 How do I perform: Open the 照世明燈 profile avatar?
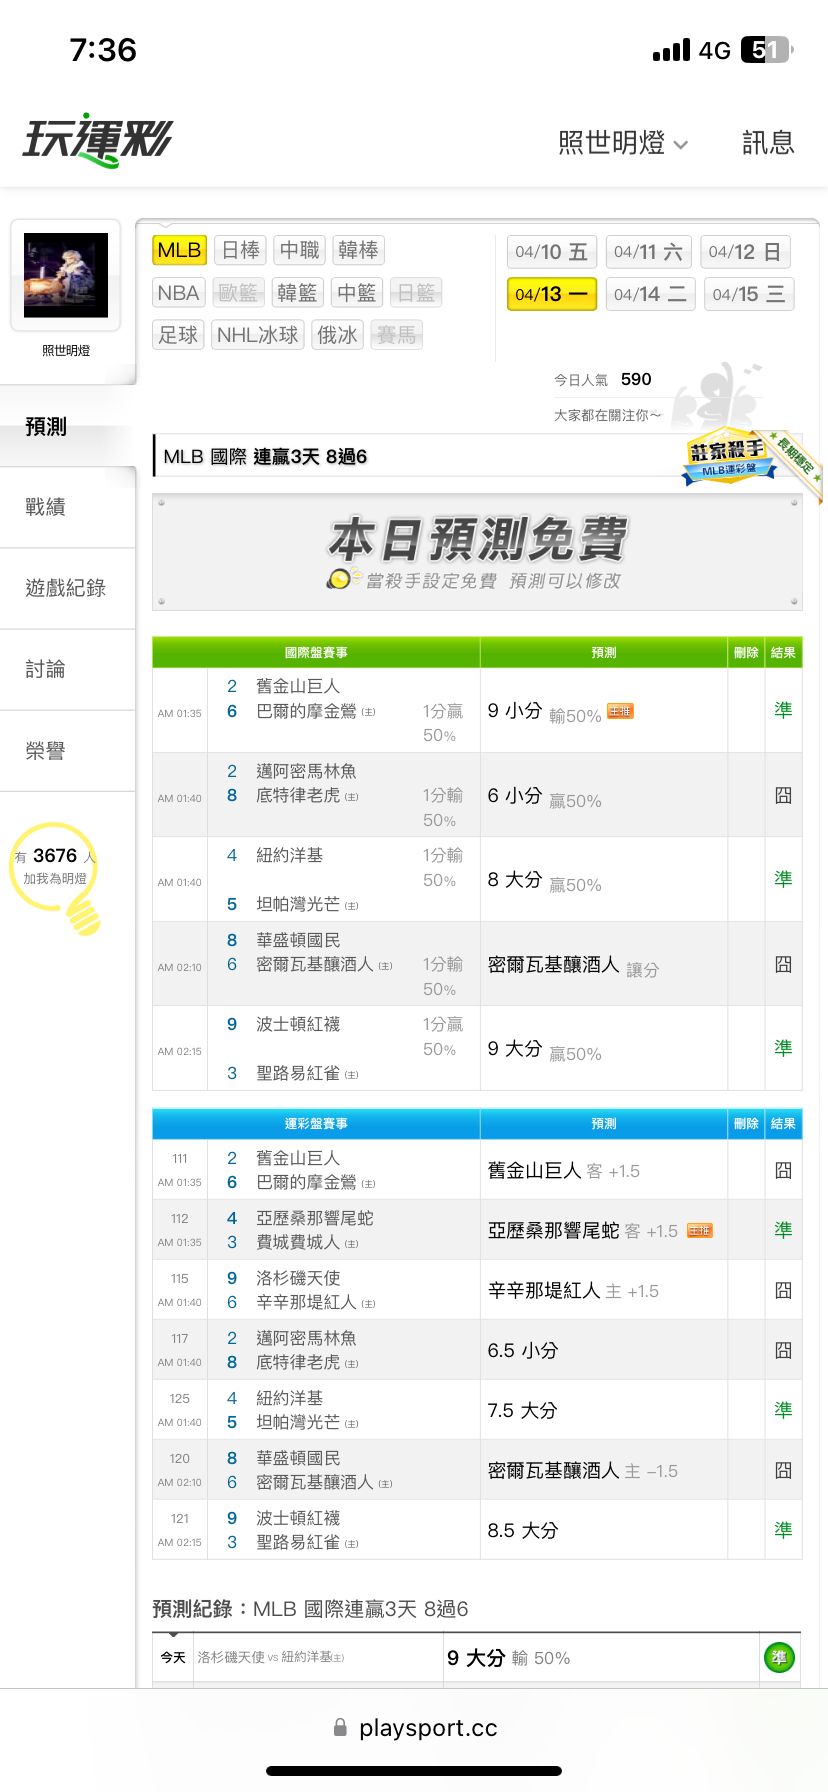tap(66, 275)
